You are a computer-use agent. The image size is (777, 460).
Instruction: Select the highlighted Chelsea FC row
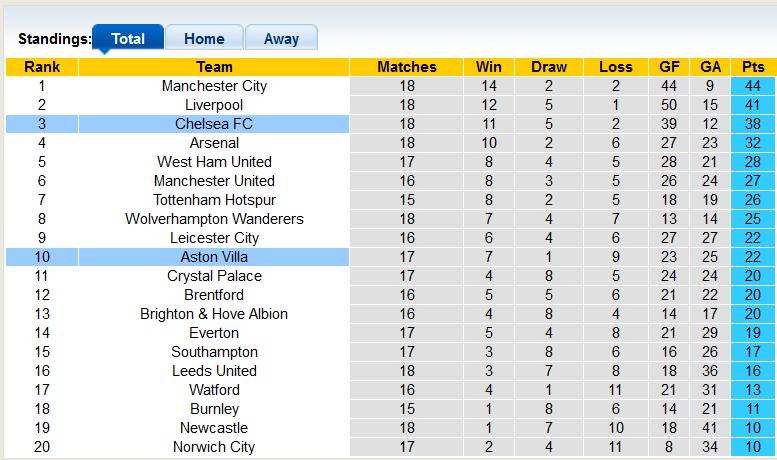214,124
